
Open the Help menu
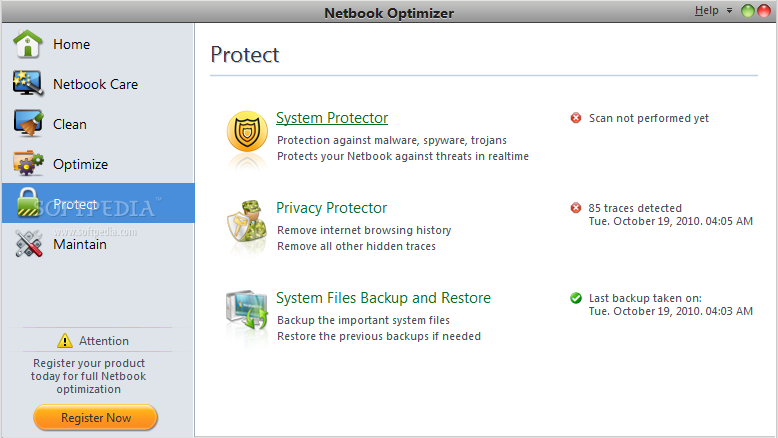tap(707, 10)
